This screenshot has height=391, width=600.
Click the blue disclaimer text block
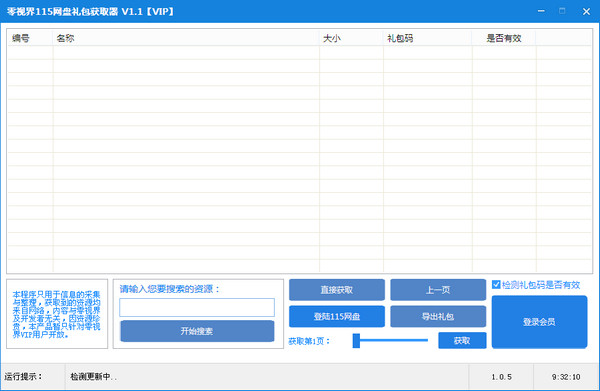tap(56, 314)
